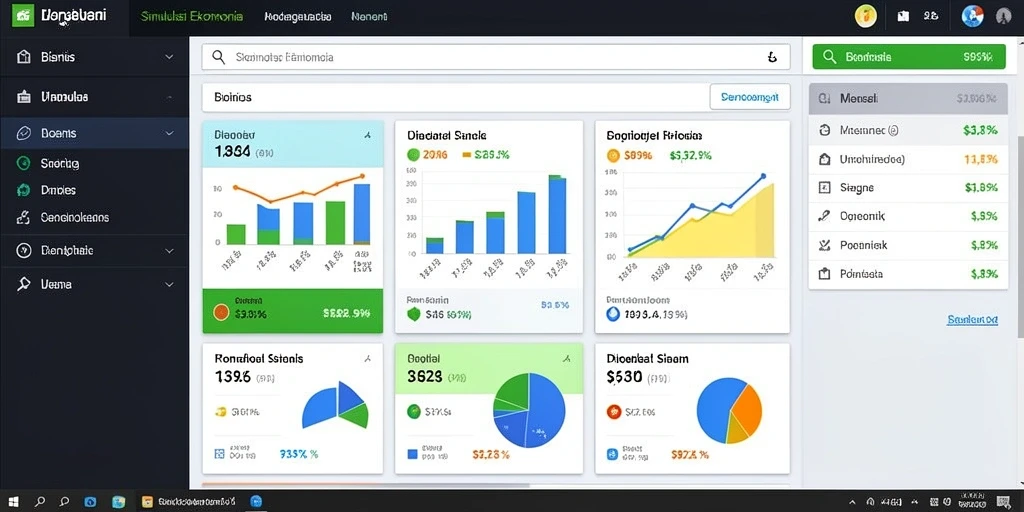Screen dimensions: 1024x512
Task: Click the green shield icon in Diudatel Sinole card
Action: tap(413, 314)
